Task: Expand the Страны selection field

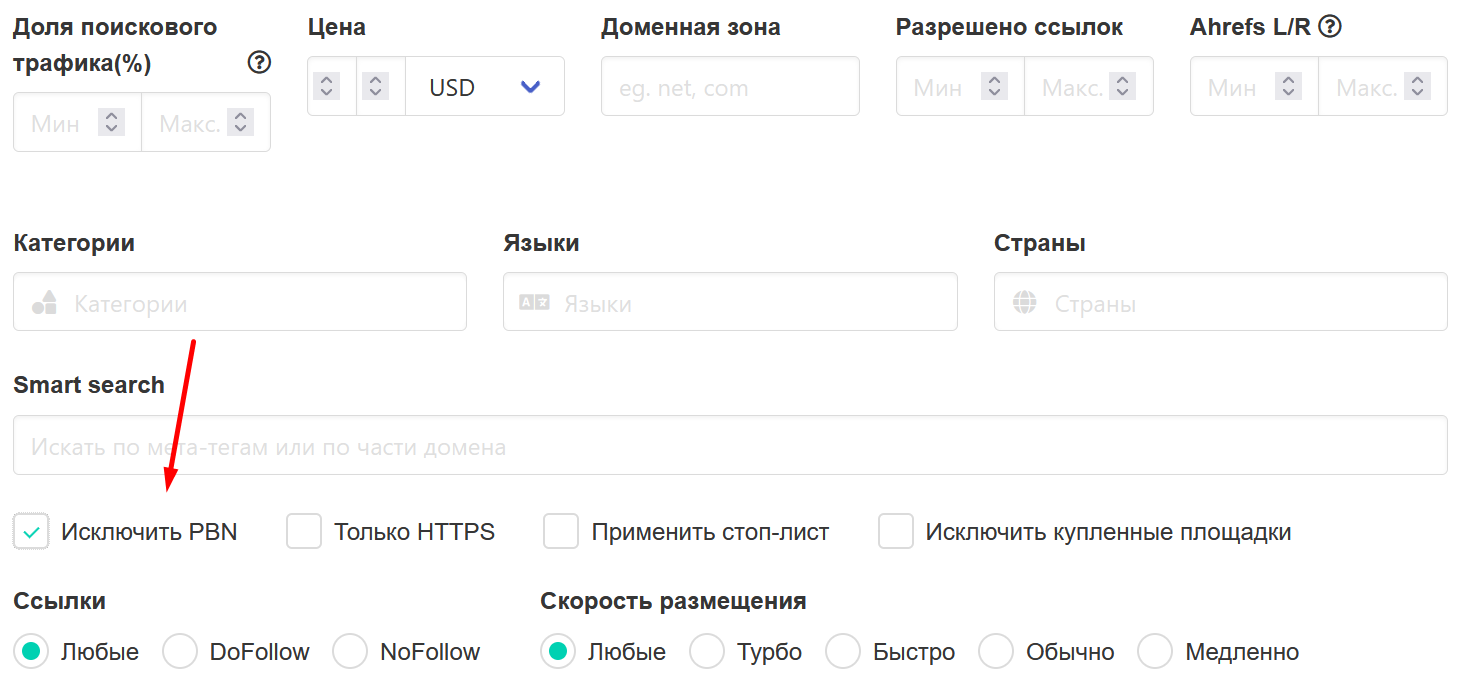Action: (1220, 303)
